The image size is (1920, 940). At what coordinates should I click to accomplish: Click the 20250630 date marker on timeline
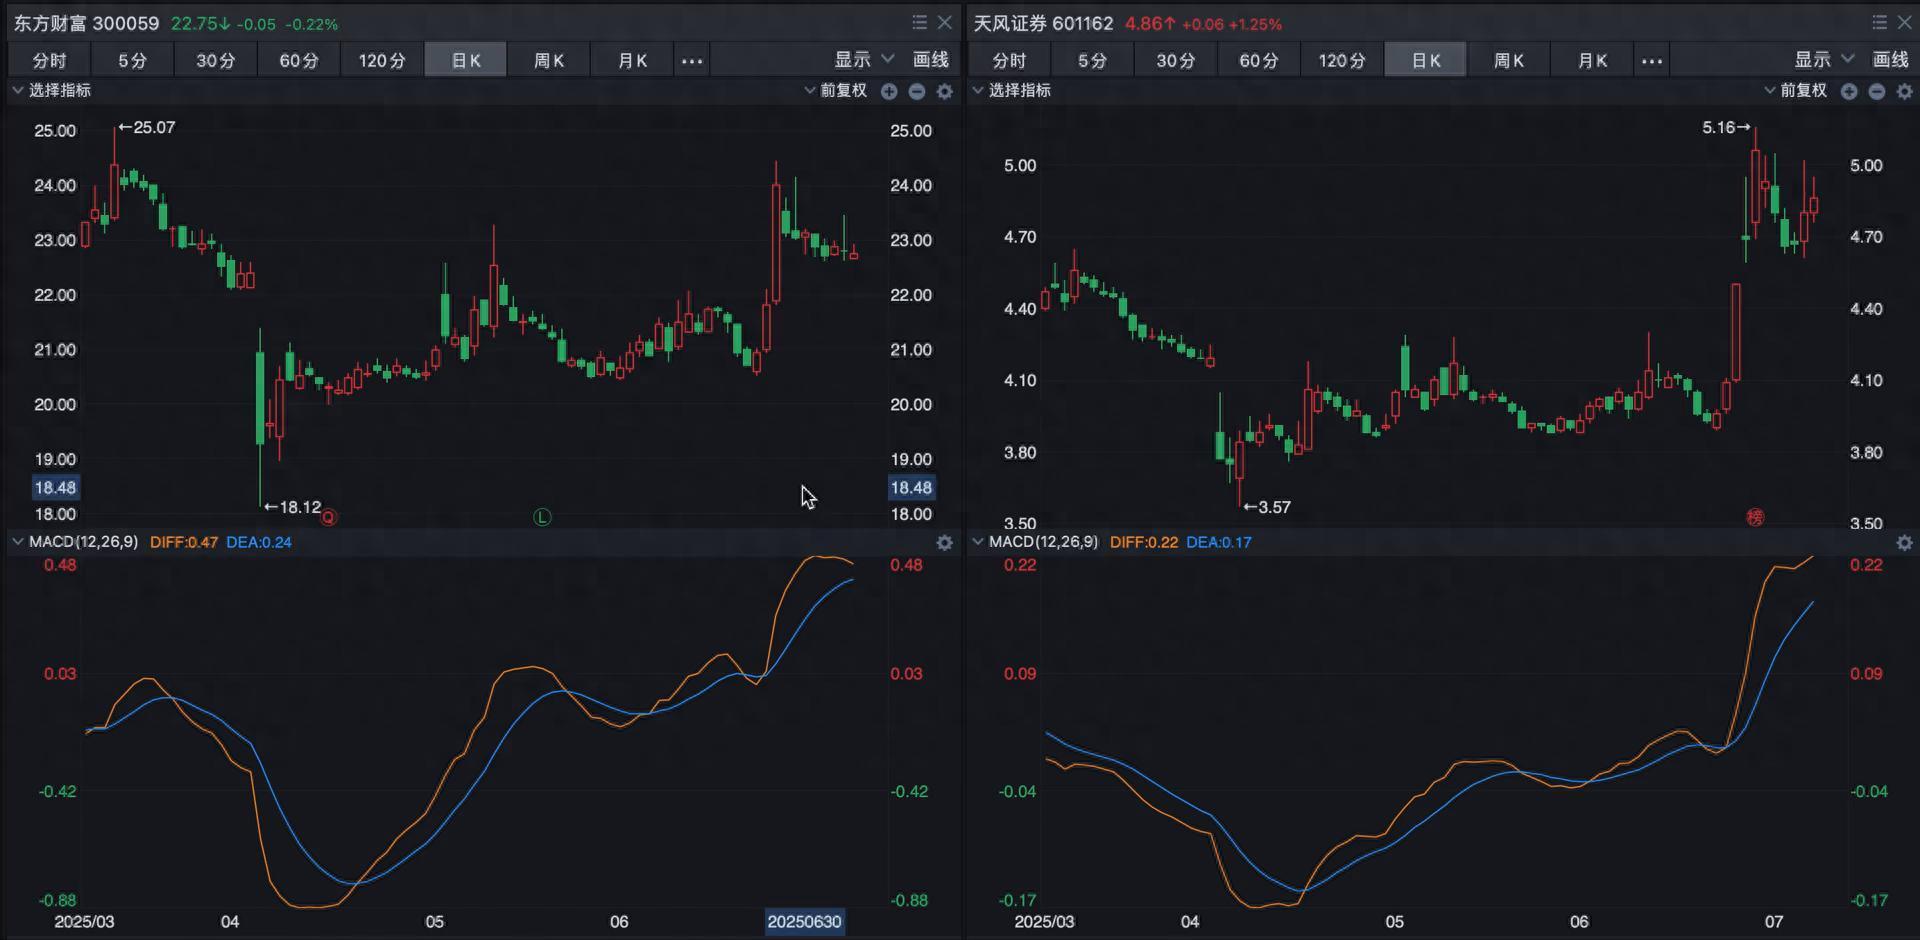pyautogui.click(x=804, y=921)
